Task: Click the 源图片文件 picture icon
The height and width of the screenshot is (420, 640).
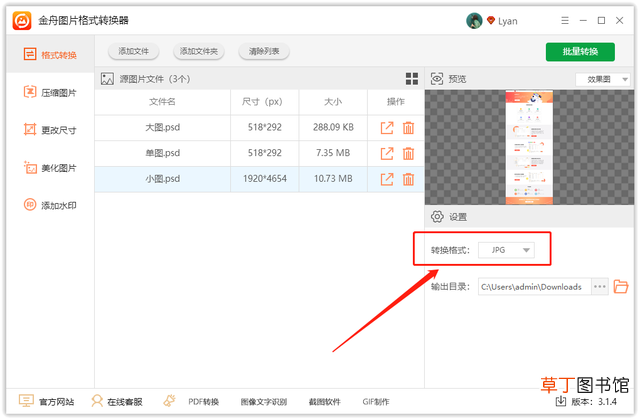Action: click(x=107, y=79)
